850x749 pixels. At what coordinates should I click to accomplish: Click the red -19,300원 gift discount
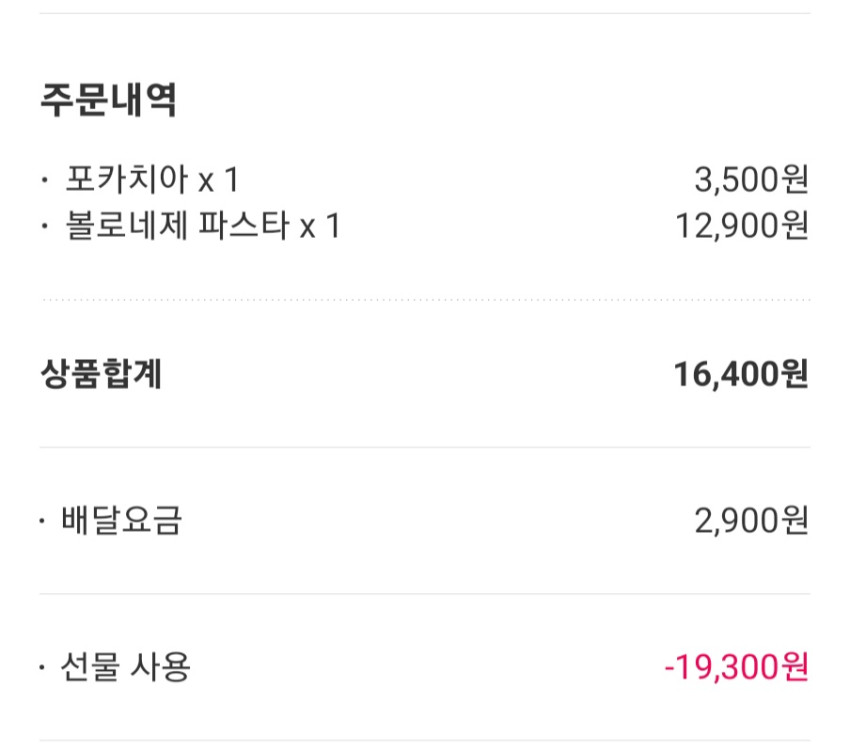(x=737, y=667)
